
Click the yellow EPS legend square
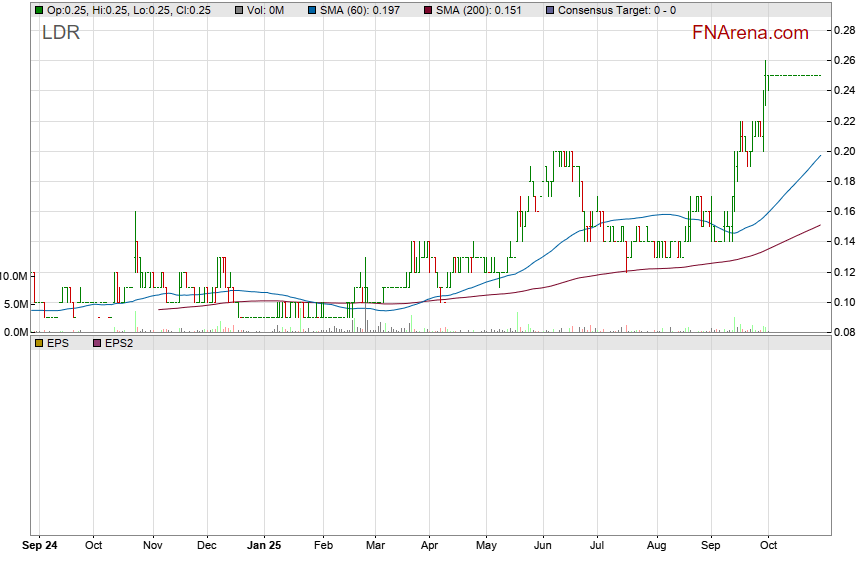39,343
